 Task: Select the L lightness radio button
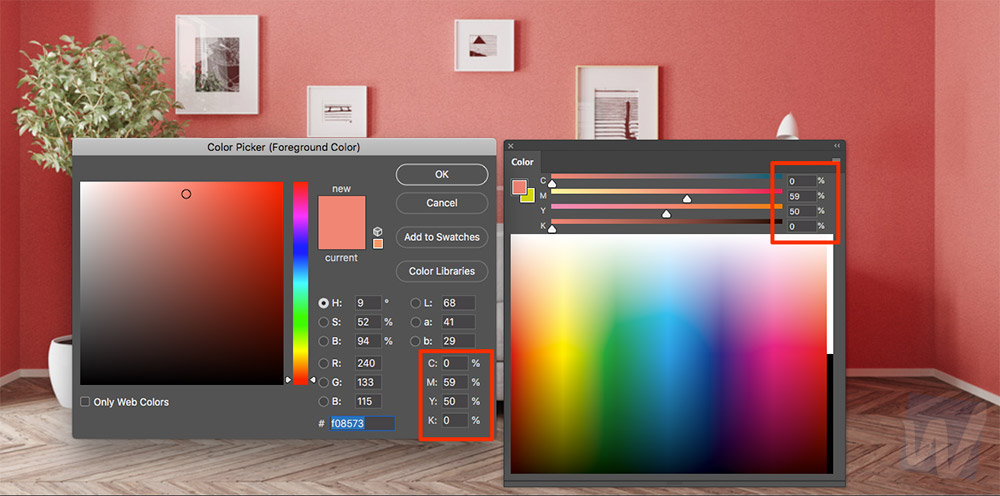(x=416, y=303)
